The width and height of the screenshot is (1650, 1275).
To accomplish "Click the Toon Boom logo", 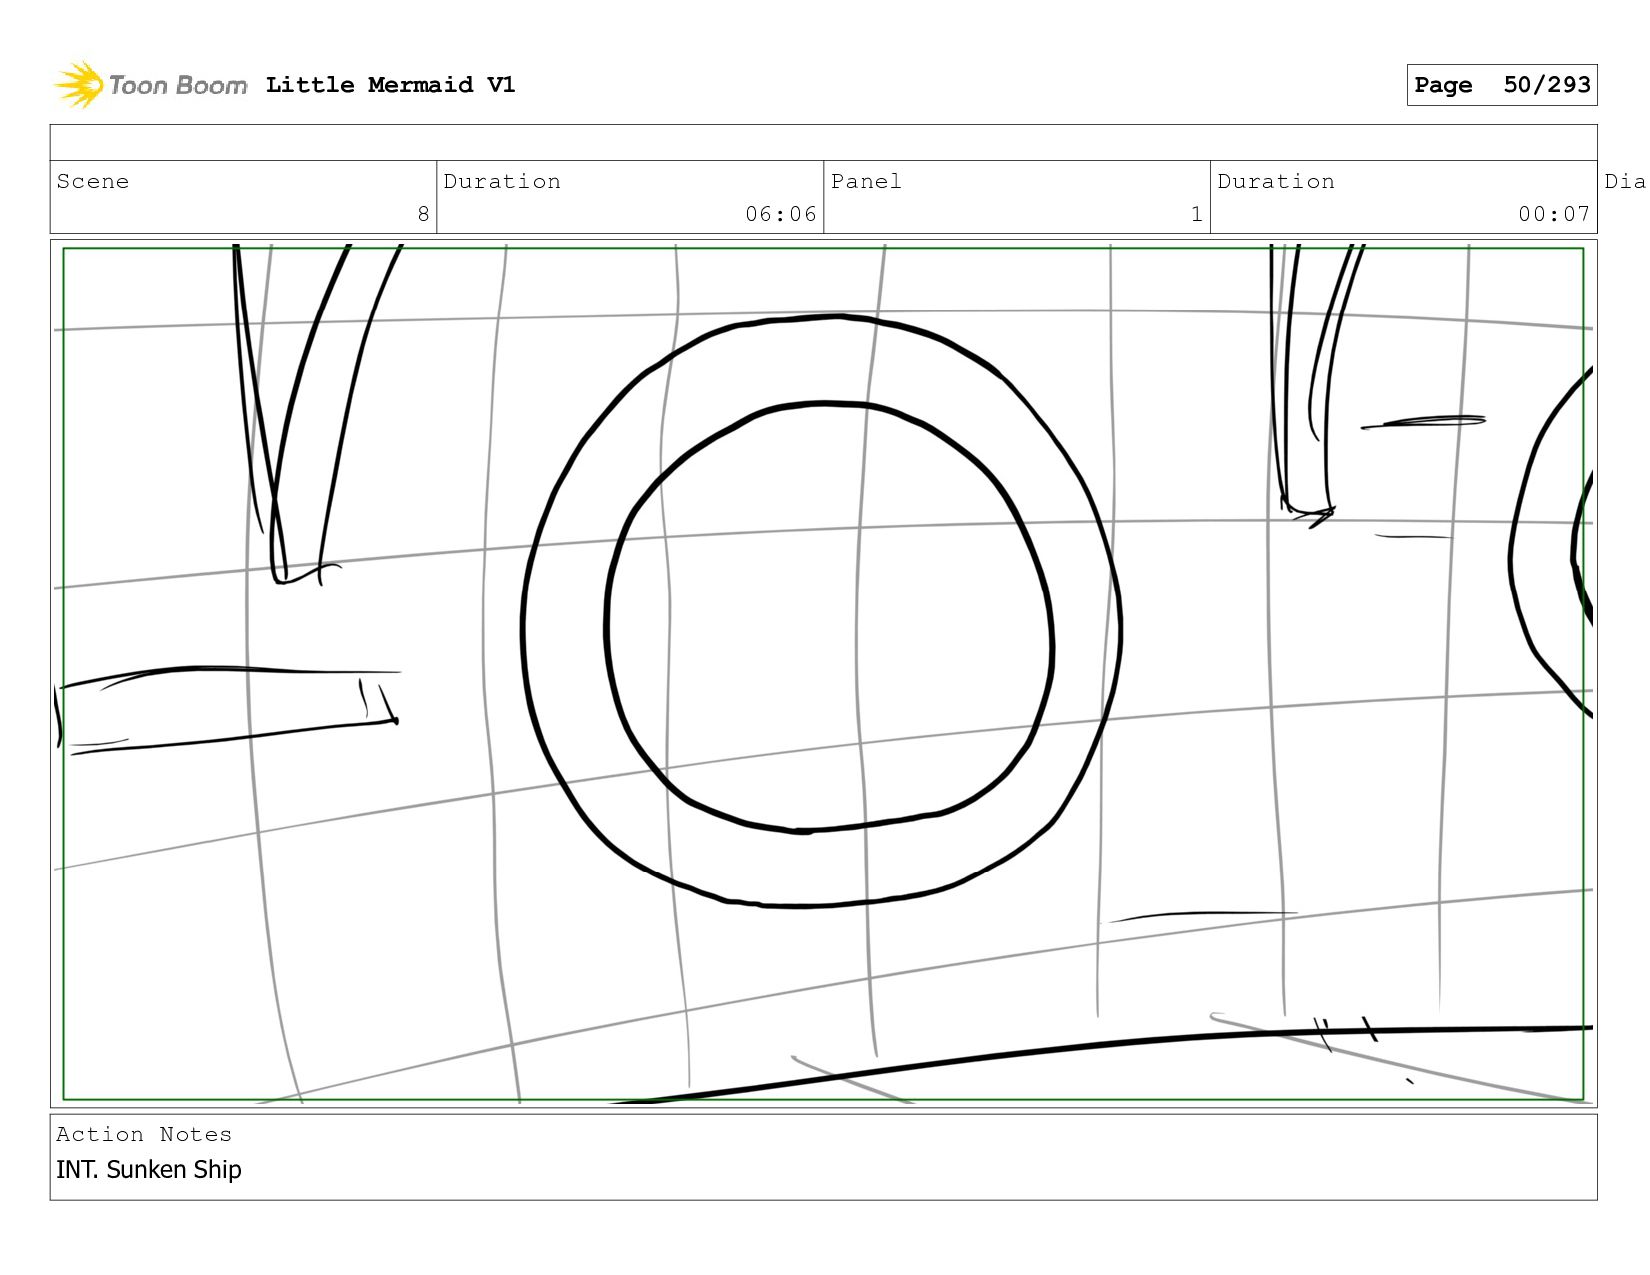I will 150,85.
